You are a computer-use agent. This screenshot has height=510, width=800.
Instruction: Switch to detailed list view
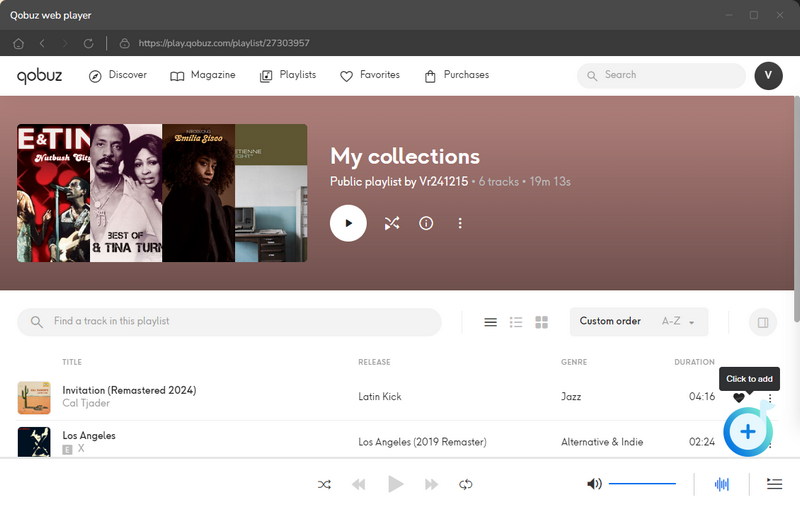click(x=516, y=322)
